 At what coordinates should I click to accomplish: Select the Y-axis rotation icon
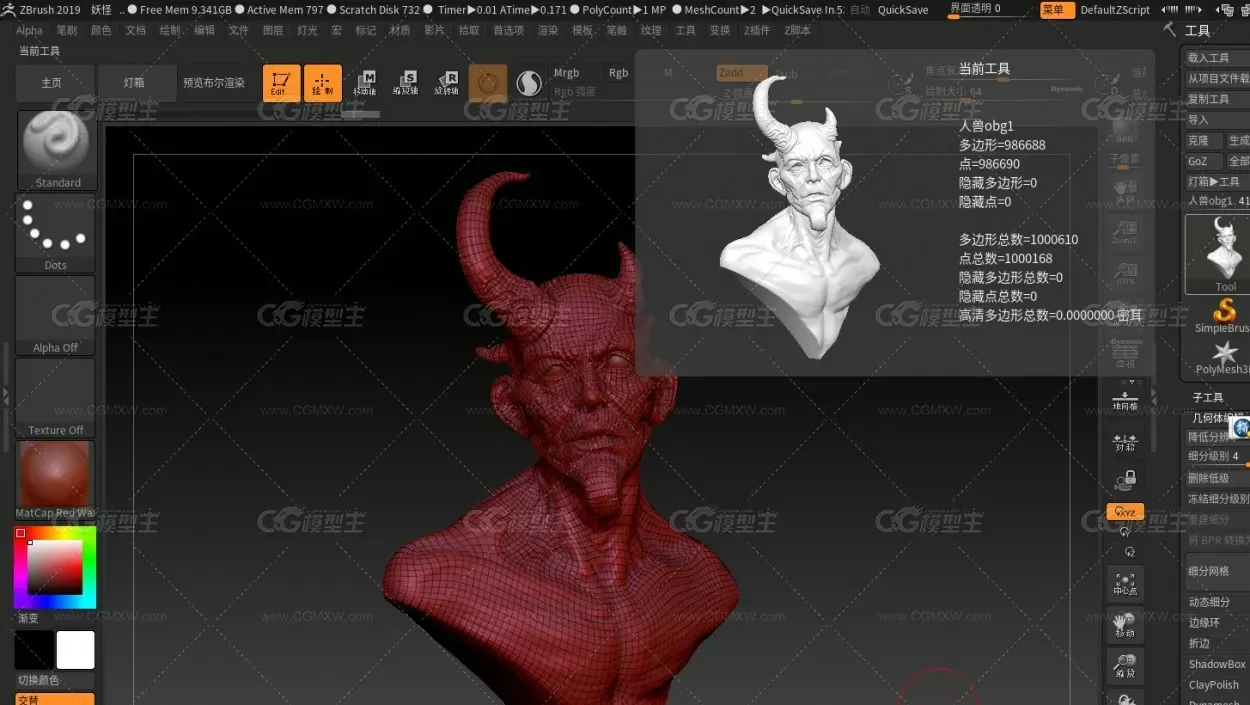coord(1125,532)
